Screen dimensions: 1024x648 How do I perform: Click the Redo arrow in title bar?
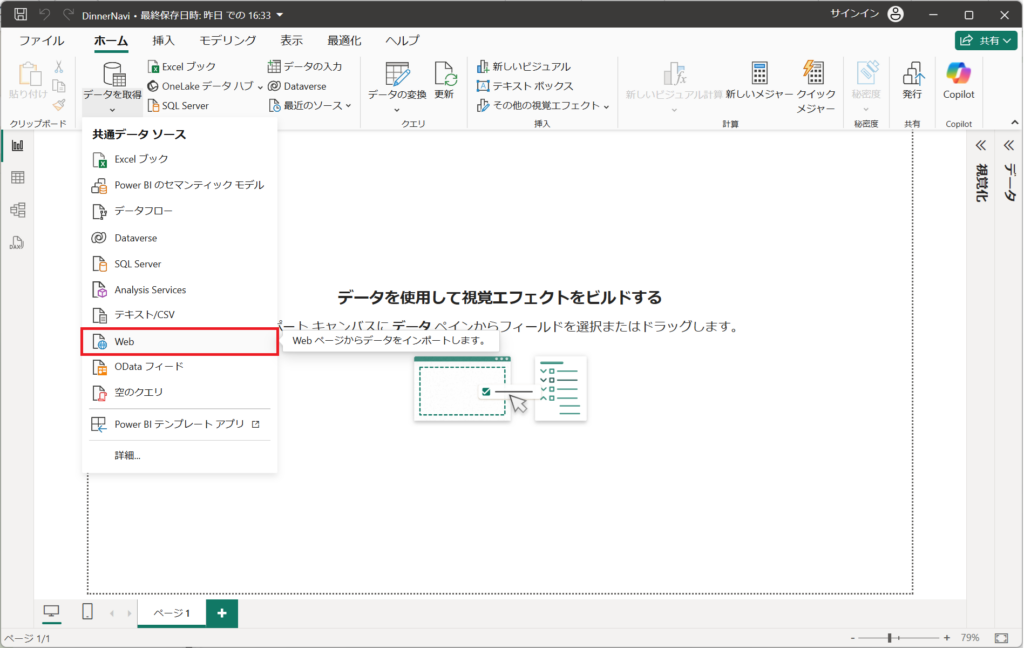68,14
